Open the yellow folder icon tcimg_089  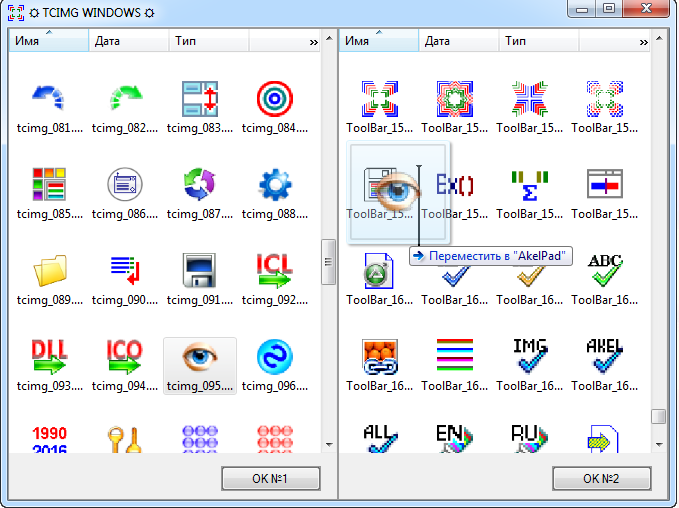click(49, 270)
